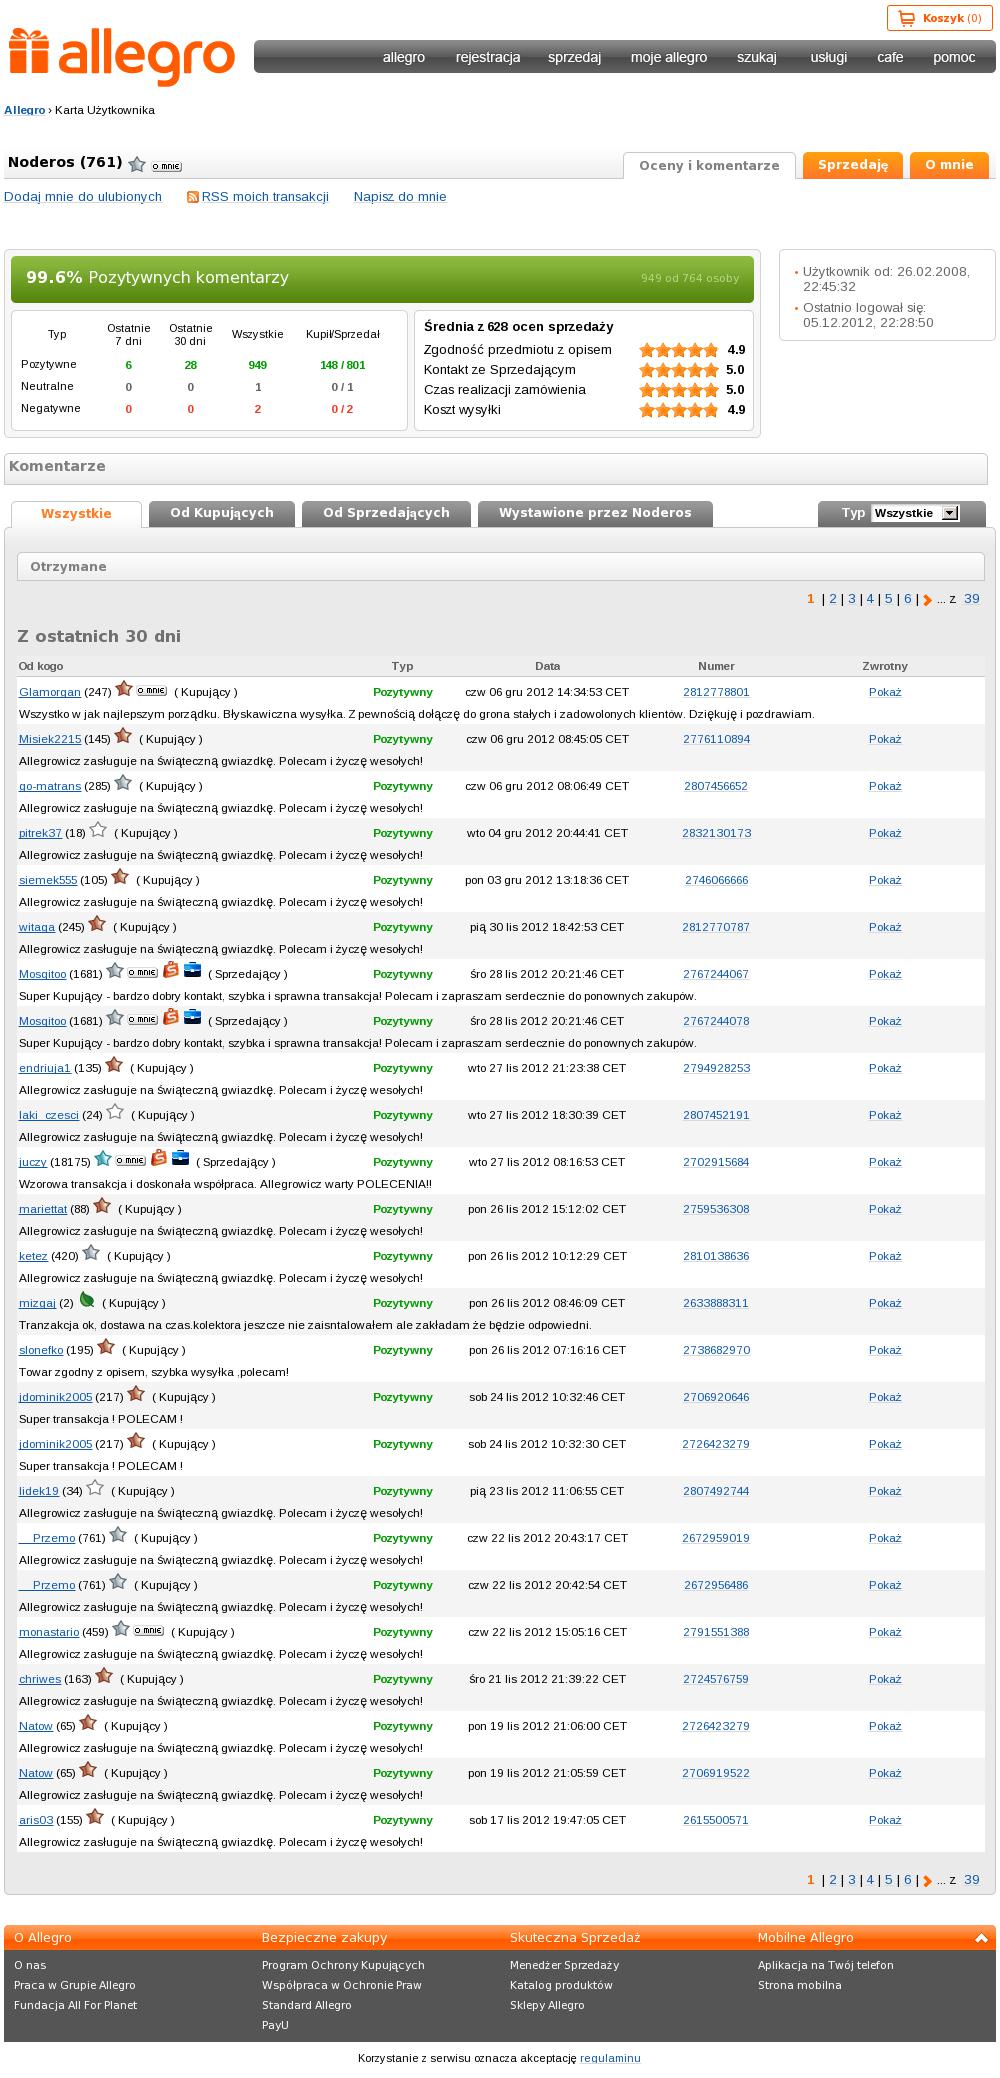Click the star icon next to mariettat
Screen dimensions: 1000x2078
point(102,1206)
